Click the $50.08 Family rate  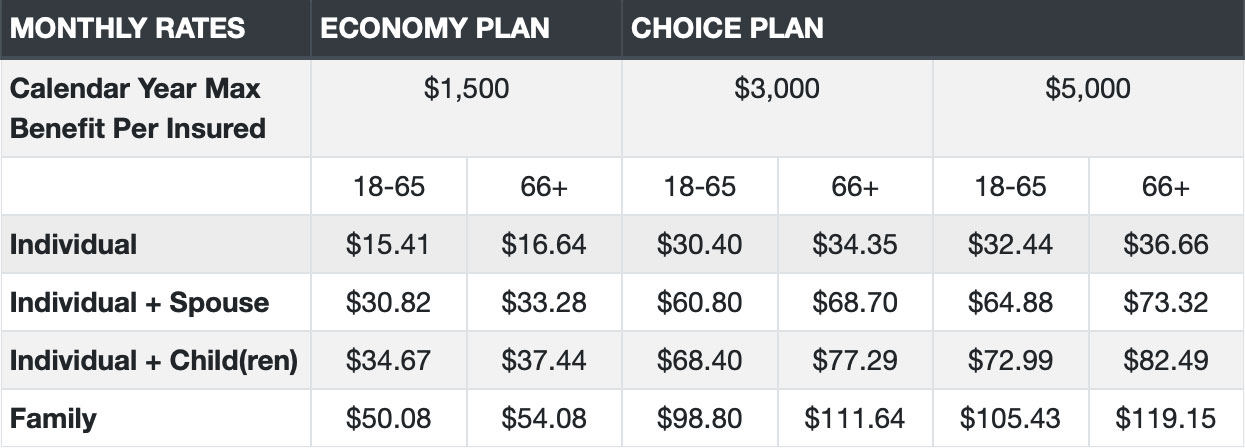point(388,417)
